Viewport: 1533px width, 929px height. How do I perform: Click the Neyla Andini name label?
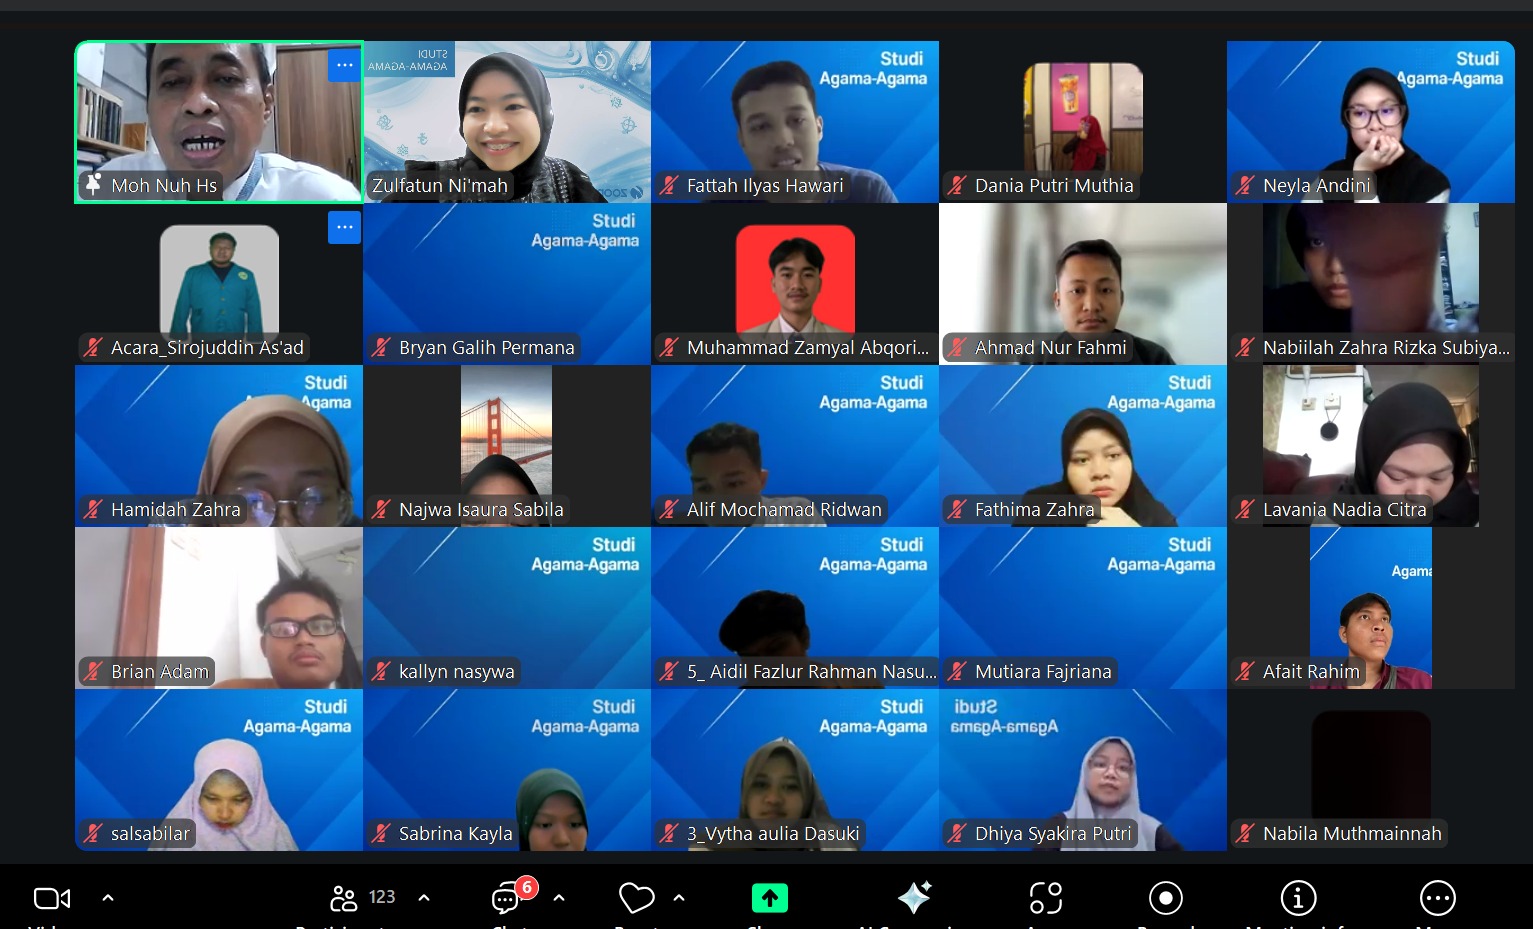coord(1316,185)
